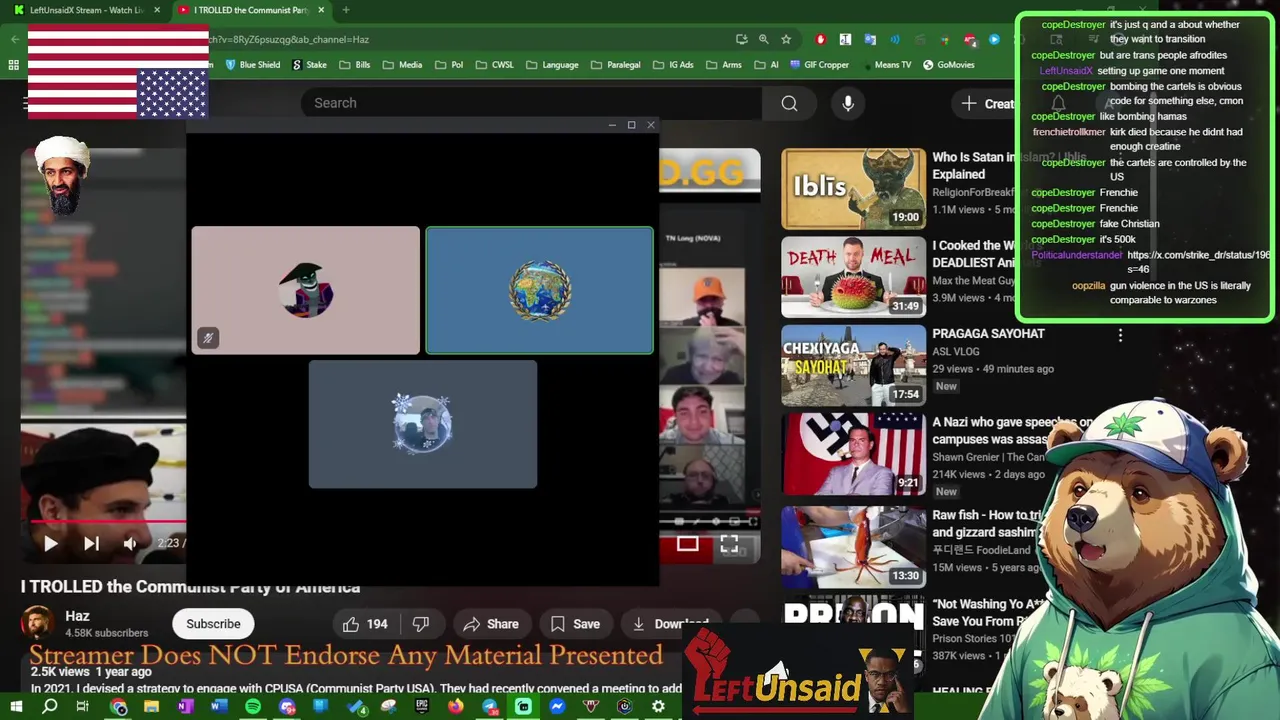The image size is (1280, 720).
Task: Seek using the red video progress bar
Action: point(108,521)
